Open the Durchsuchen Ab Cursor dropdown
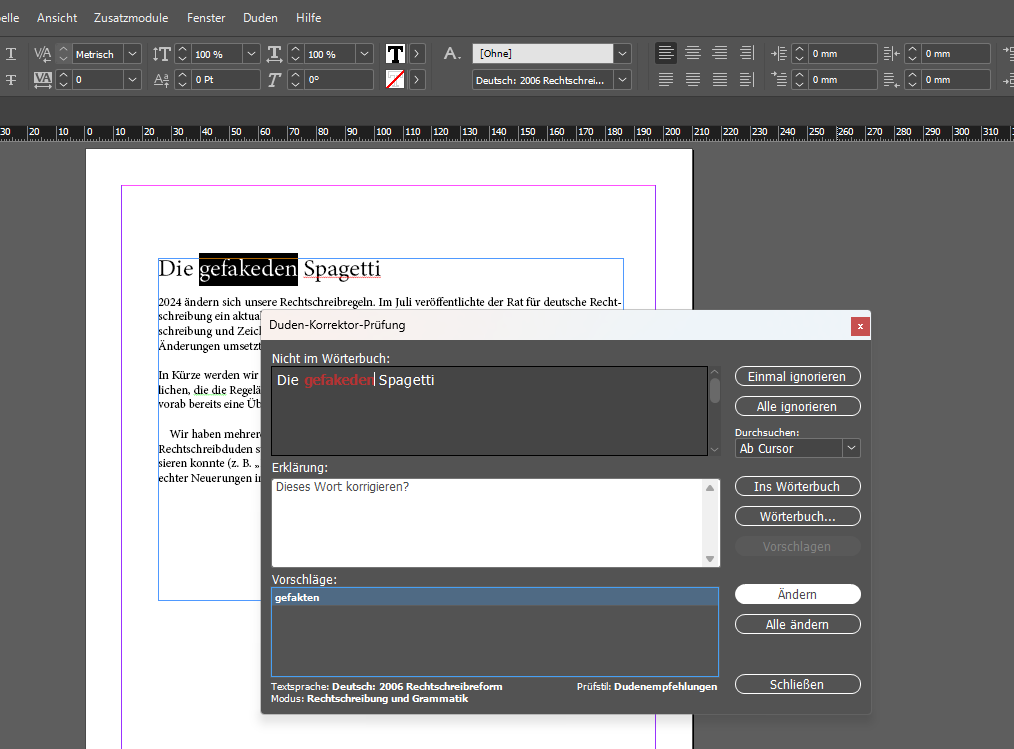Image resolution: width=1014 pixels, height=749 pixels. [x=851, y=448]
